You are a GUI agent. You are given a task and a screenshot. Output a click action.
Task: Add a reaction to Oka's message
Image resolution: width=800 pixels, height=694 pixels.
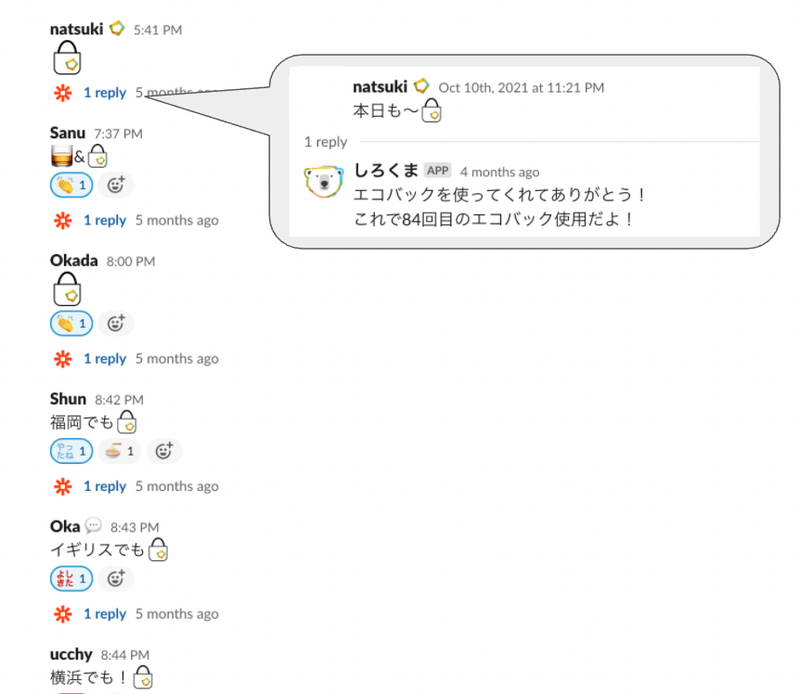[116, 579]
